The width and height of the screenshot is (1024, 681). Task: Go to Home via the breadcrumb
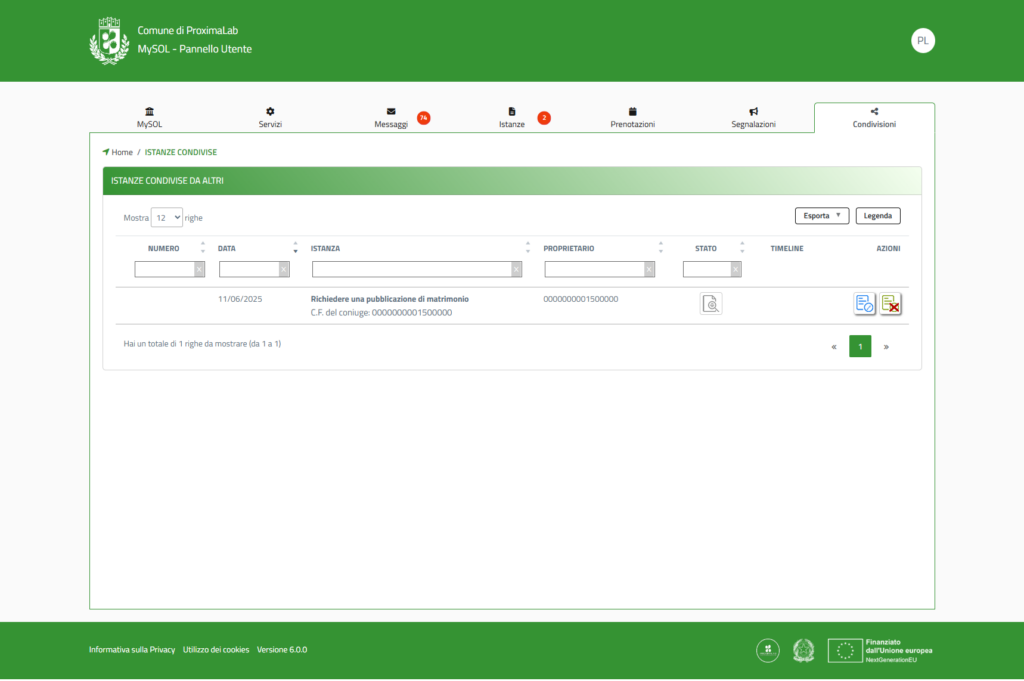point(122,152)
